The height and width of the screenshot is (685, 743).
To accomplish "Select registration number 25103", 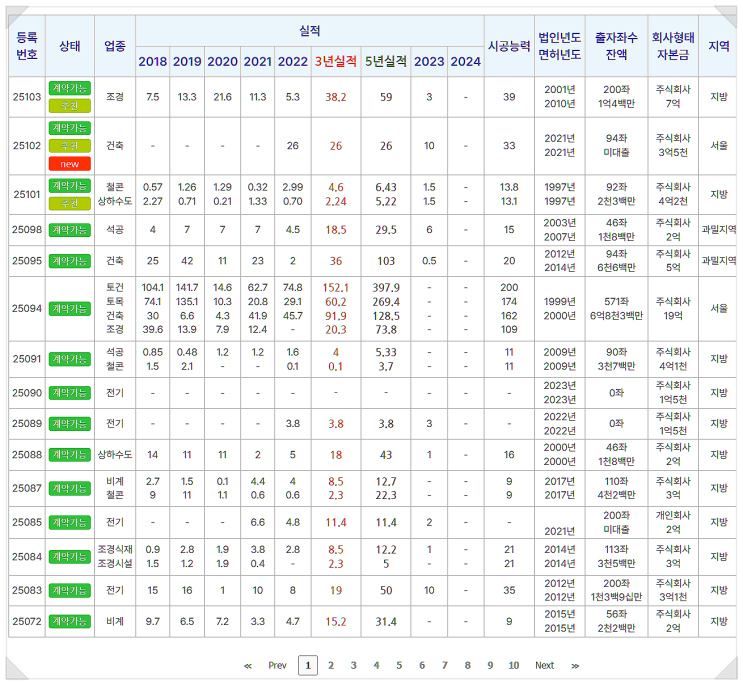I will (27, 97).
